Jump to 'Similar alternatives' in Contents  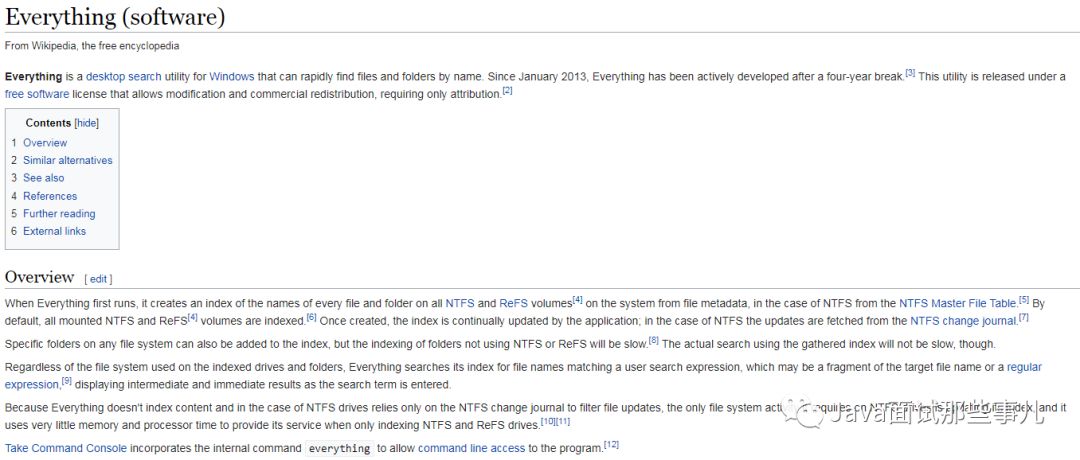pos(68,160)
